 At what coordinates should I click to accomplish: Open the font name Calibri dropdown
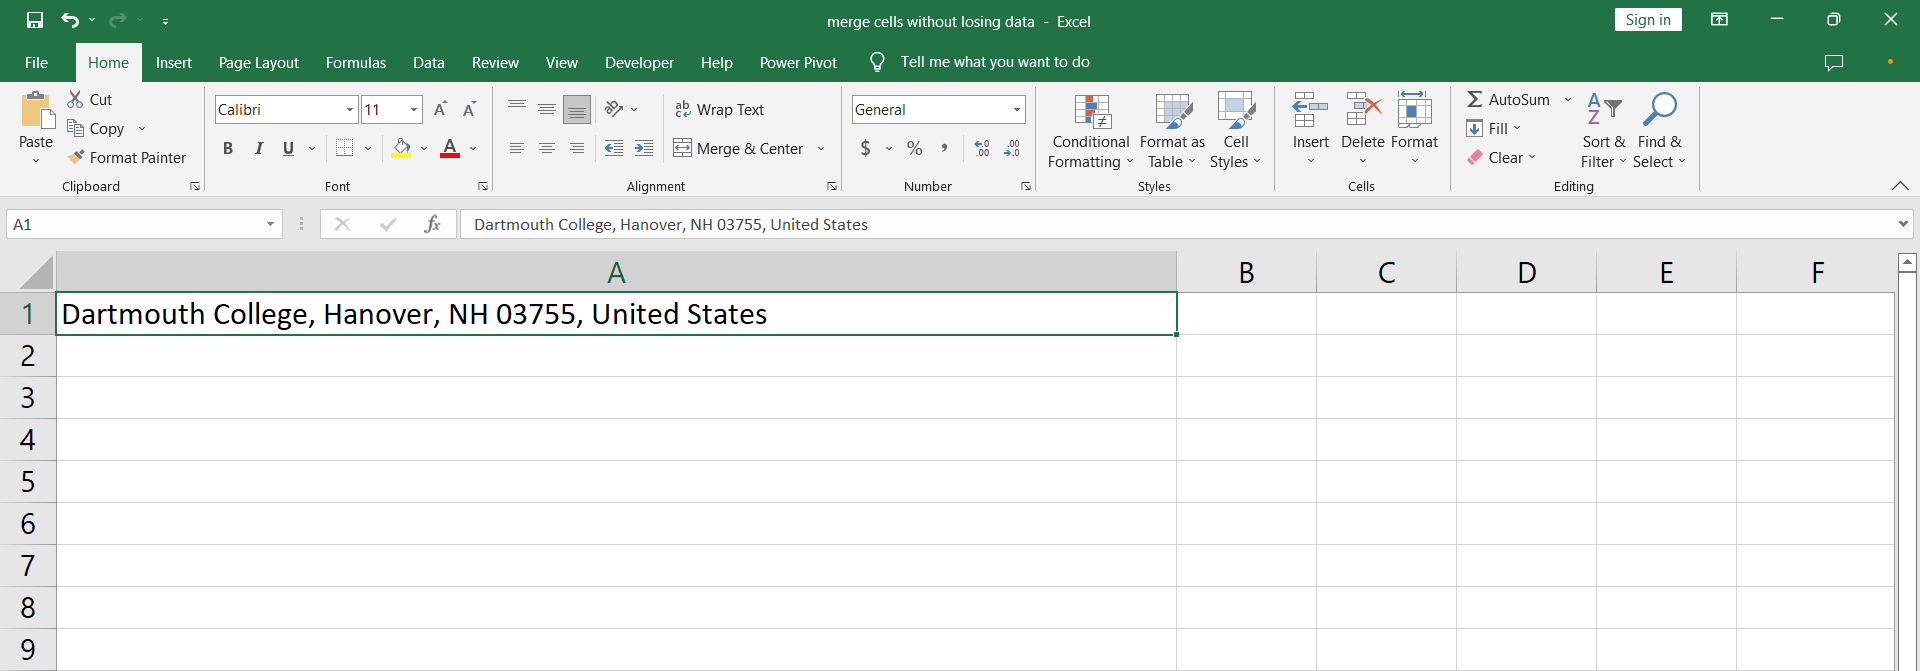coord(350,109)
